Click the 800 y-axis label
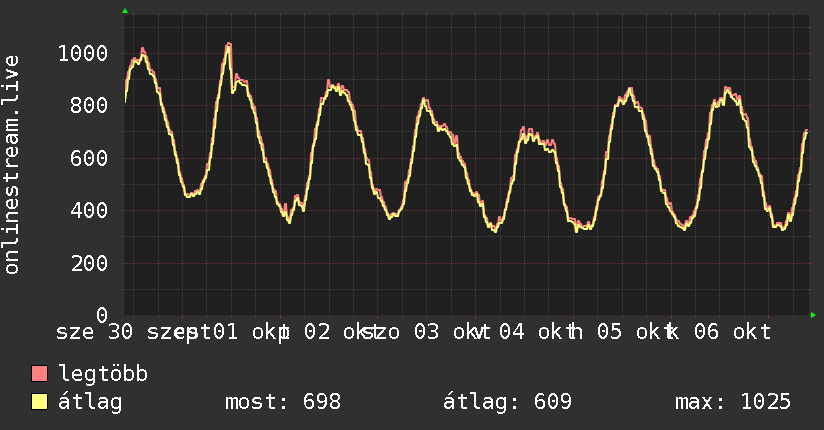 coord(89,106)
